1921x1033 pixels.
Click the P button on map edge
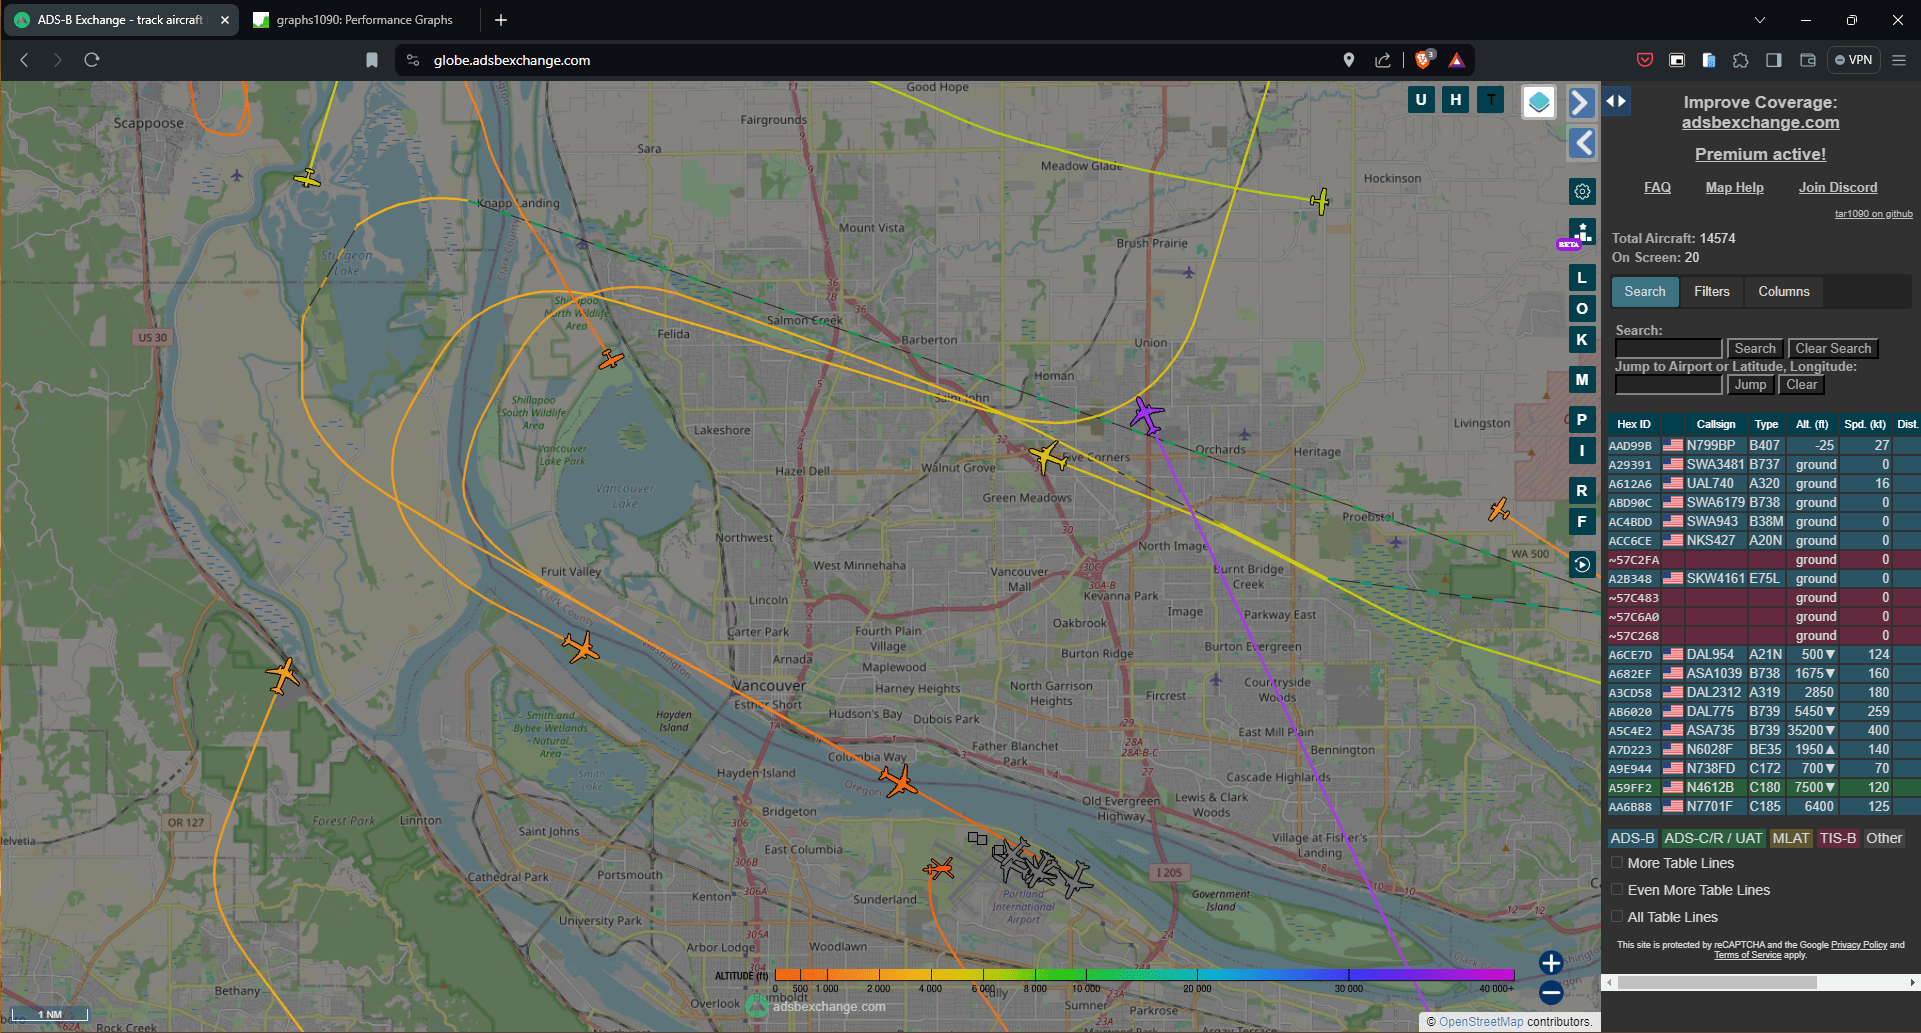1582,420
